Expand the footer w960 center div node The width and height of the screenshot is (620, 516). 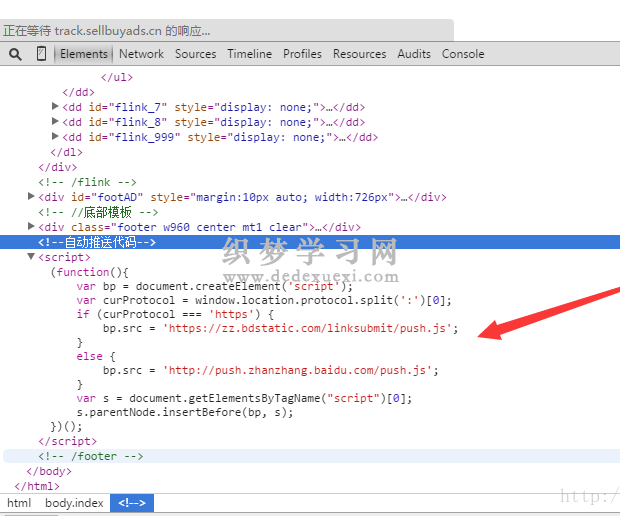click(x=31, y=226)
